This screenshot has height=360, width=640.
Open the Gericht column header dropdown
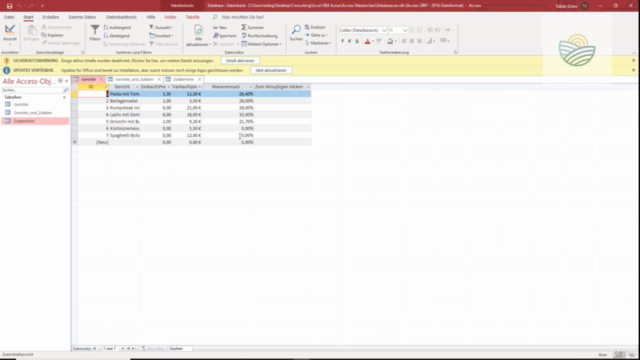point(137,87)
